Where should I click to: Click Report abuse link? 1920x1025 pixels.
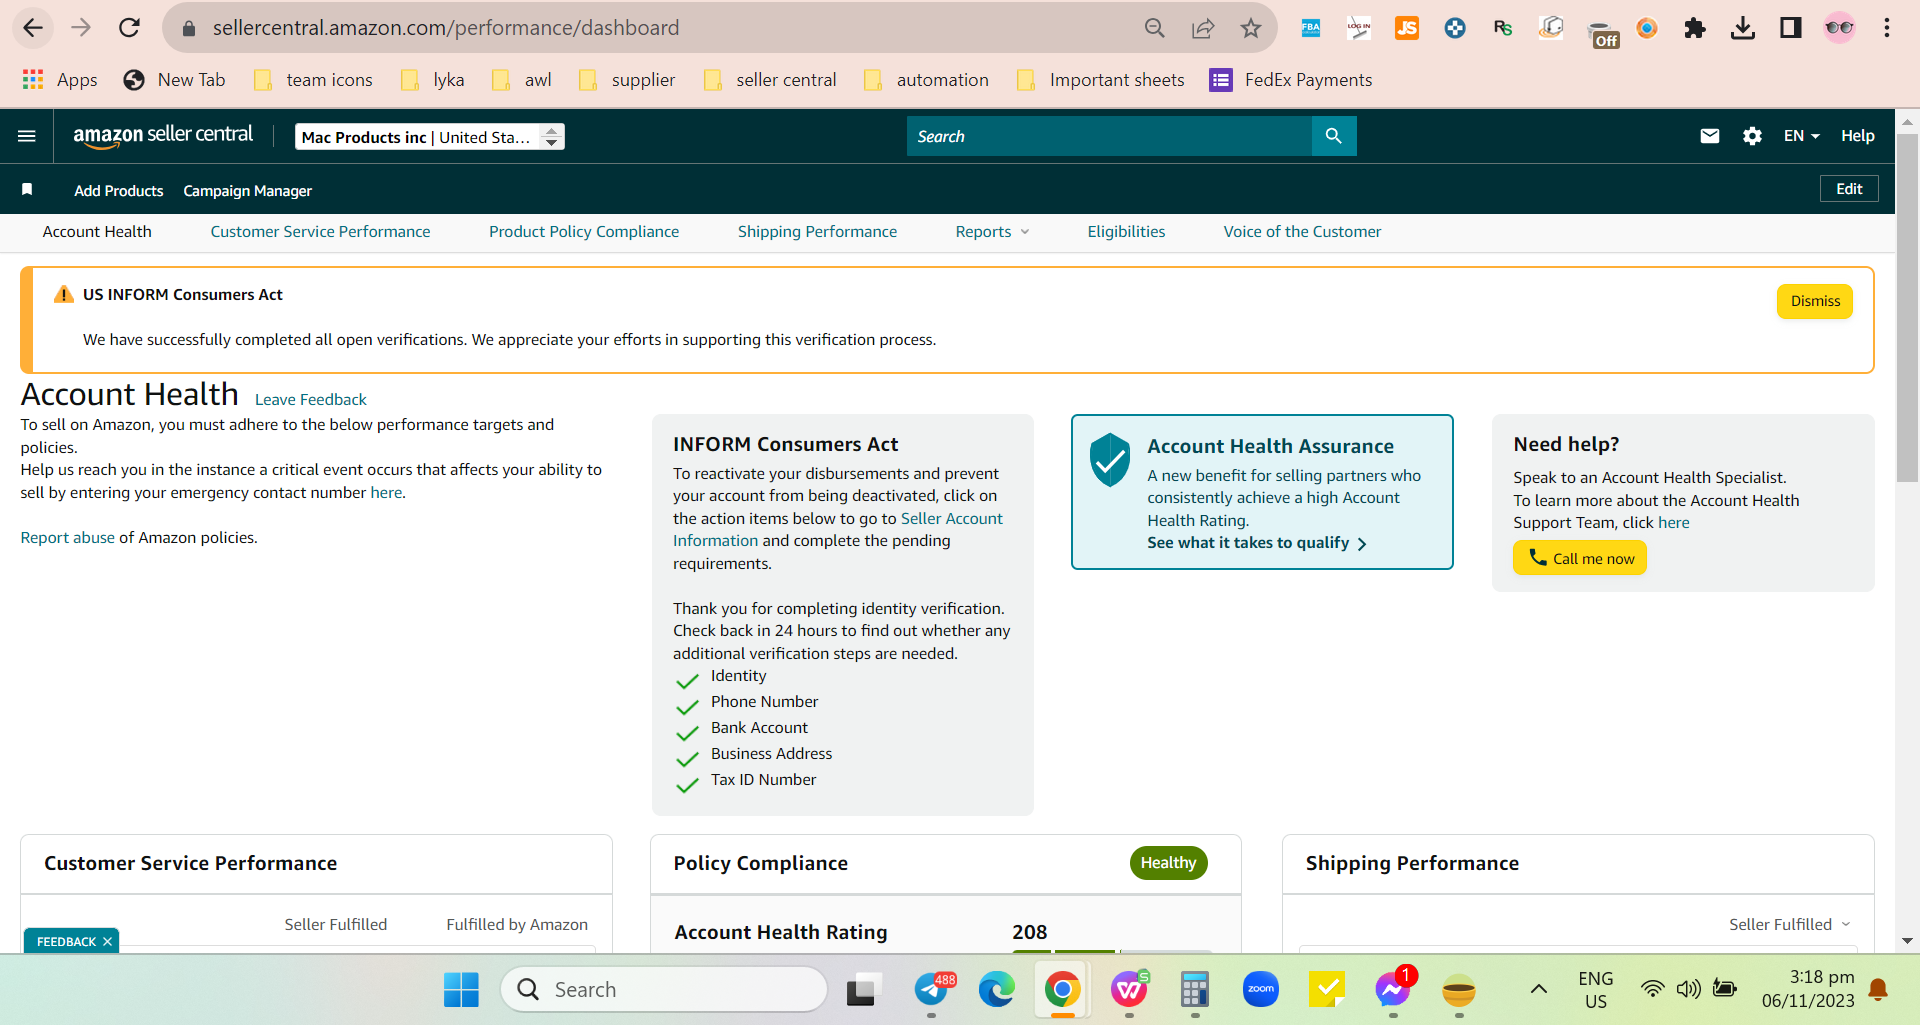(x=68, y=538)
